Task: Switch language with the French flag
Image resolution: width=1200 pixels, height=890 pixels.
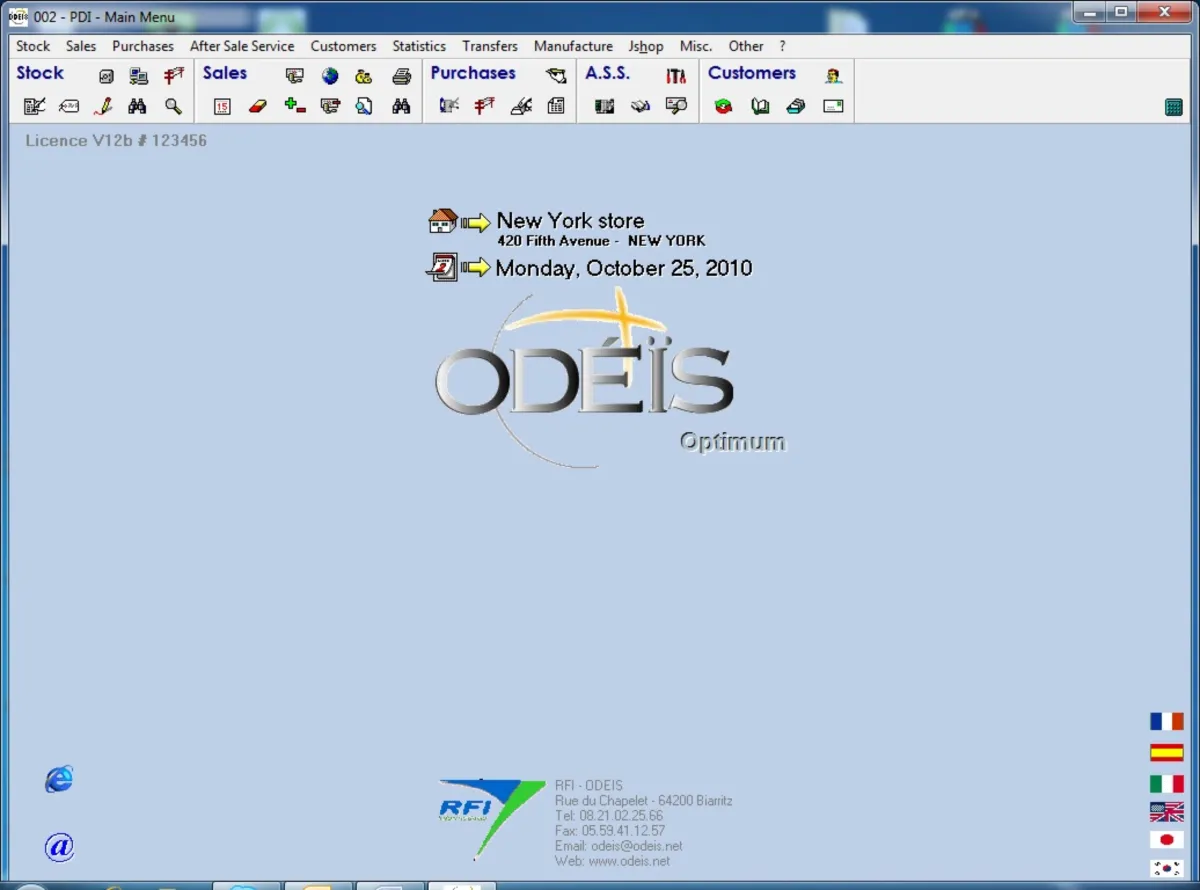Action: point(1167,721)
